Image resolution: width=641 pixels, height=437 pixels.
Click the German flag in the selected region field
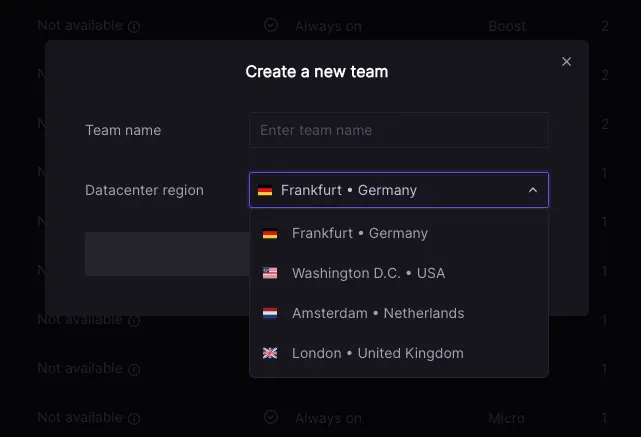pyautogui.click(x=265, y=190)
